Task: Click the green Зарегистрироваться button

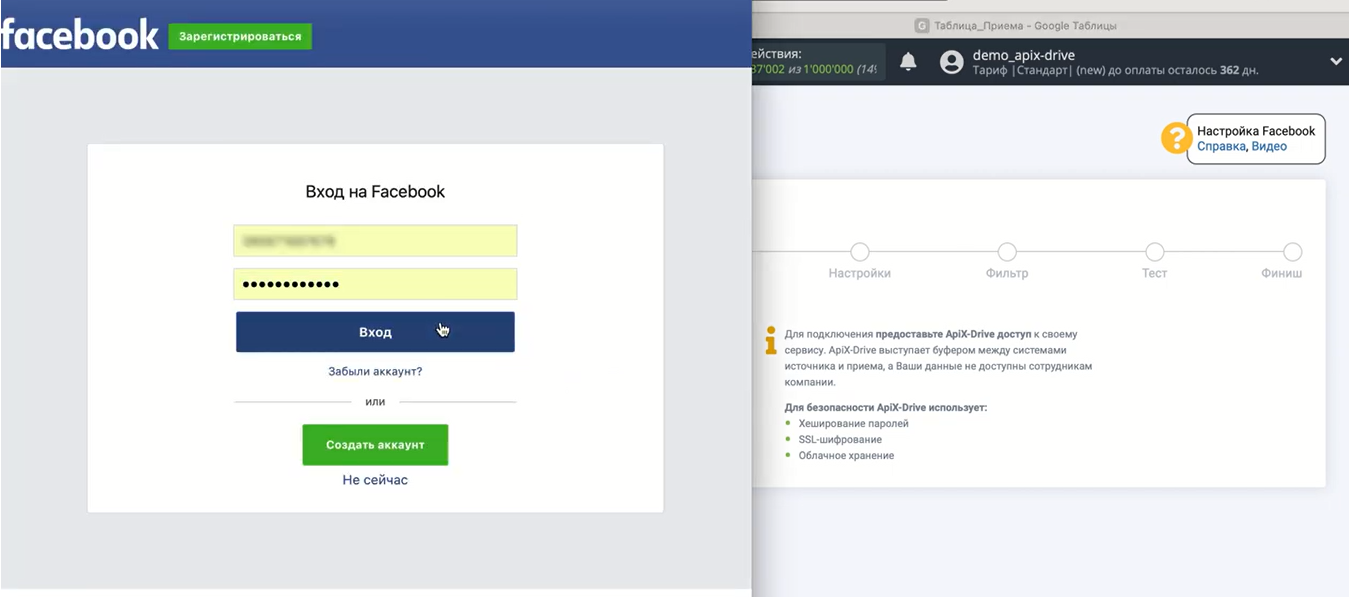Action: click(240, 37)
